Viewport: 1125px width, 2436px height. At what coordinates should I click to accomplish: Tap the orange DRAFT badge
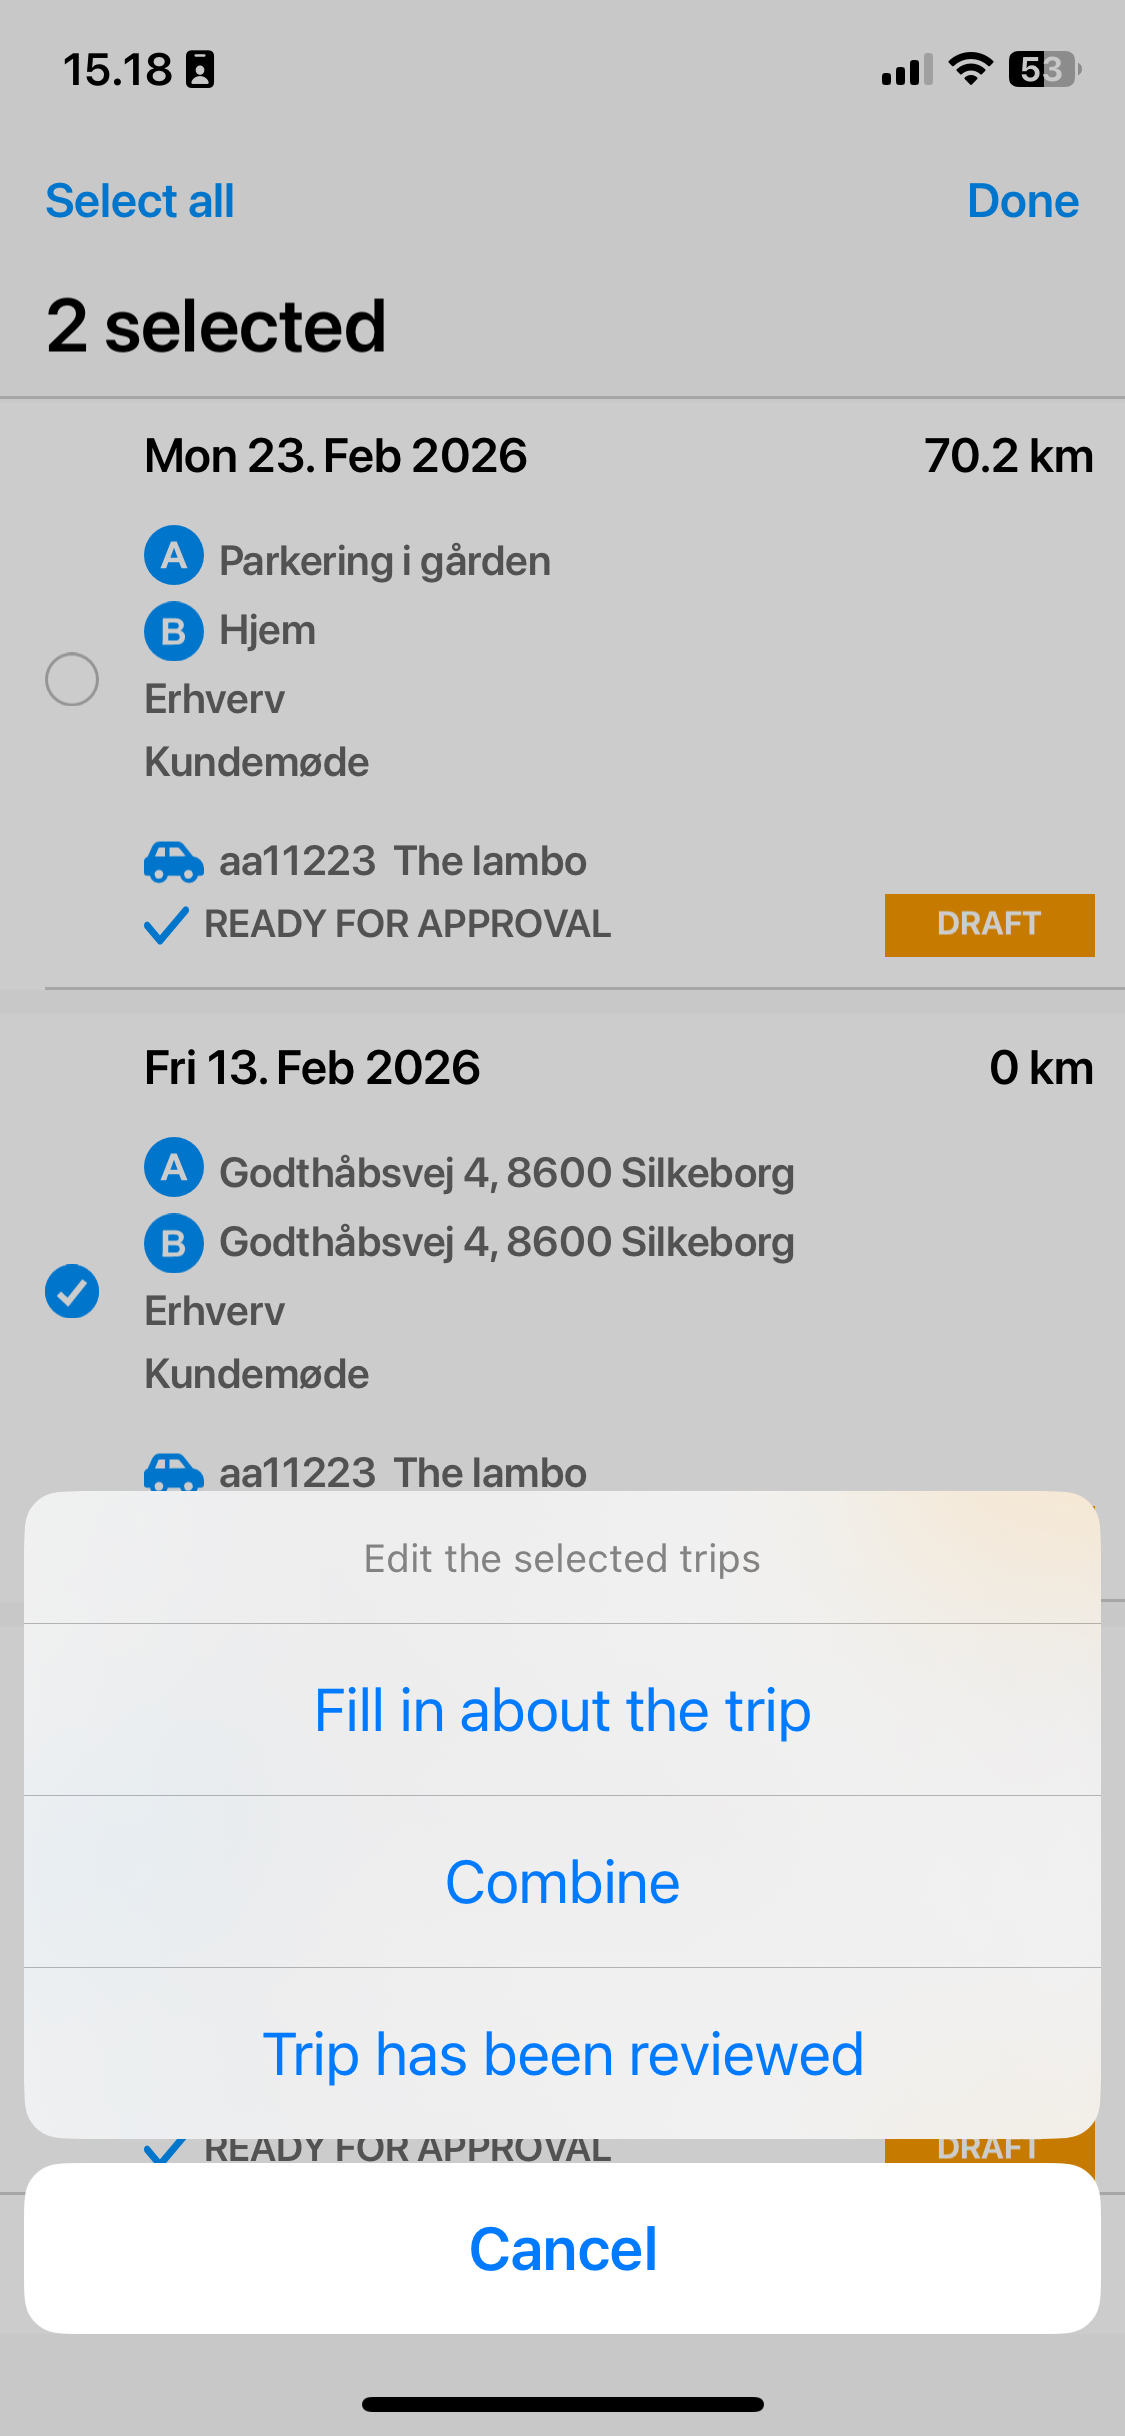[x=989, y=925]
